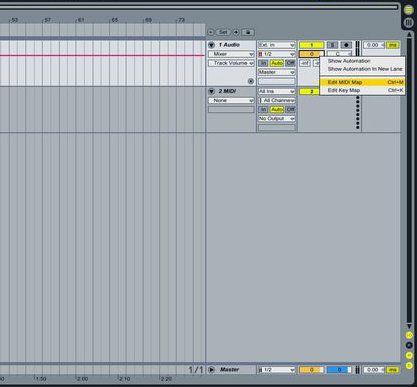Image resolution: width=417 pixels, height=387 pixels.
Task: Collapse the 1 Audio track unfold triangle
Action: tap(211, 45)
